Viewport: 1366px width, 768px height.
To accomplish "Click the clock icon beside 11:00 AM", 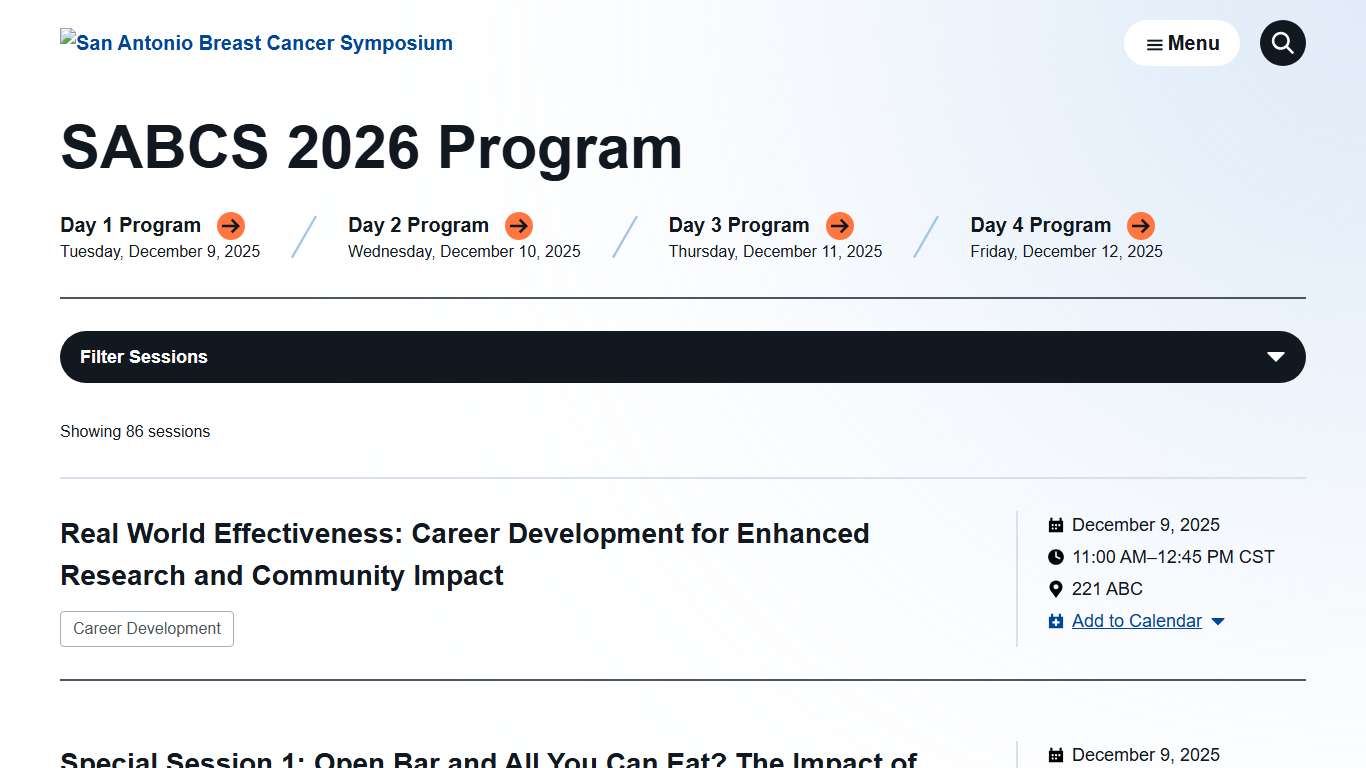I will click(x=1056, y=557).
